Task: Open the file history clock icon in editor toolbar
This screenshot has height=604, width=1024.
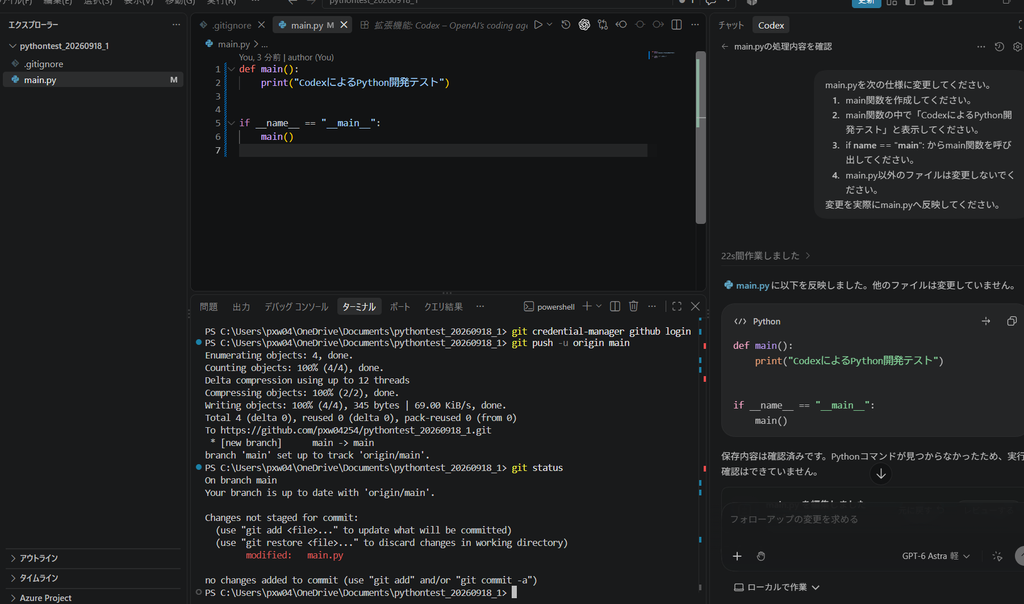Action: click(x=566, y=25)
